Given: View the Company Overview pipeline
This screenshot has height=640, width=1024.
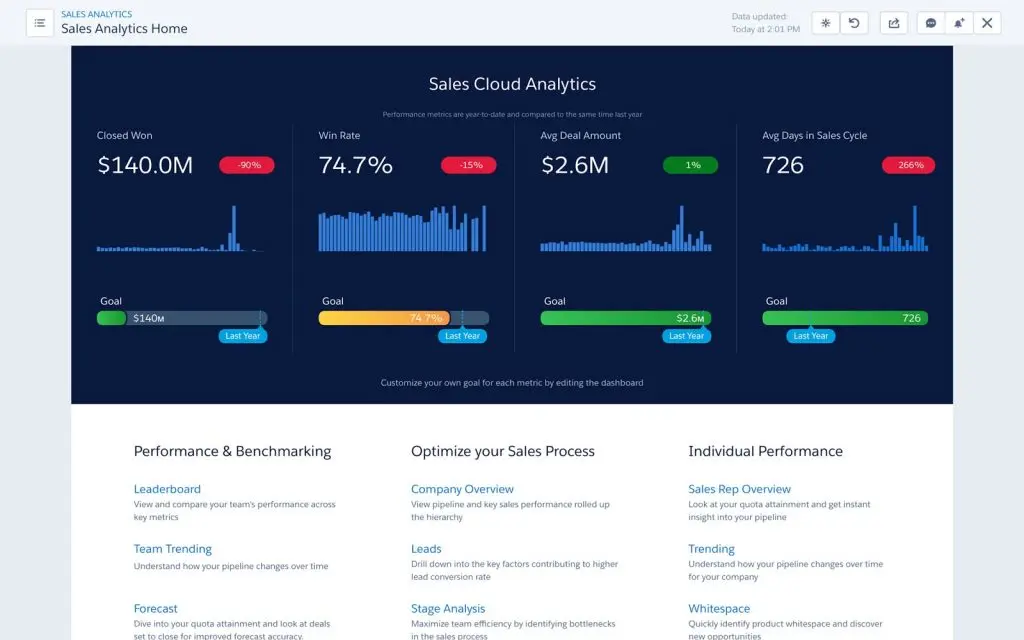Looking at the screenshot, I should pos(462,489).
